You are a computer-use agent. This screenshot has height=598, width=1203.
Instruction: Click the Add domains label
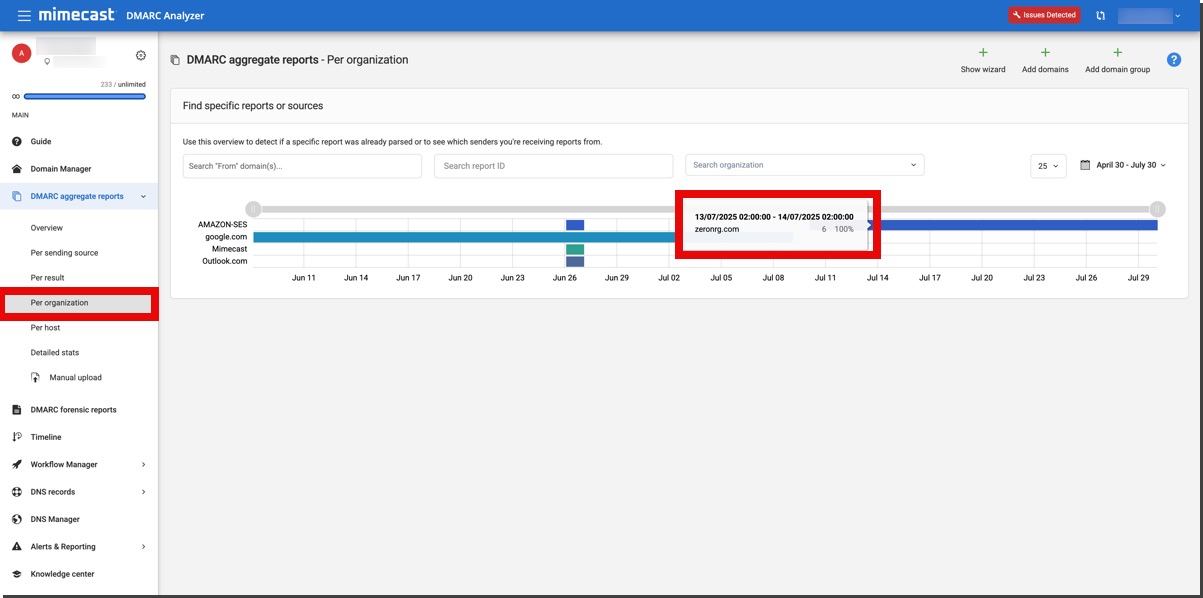(1045, 70)
